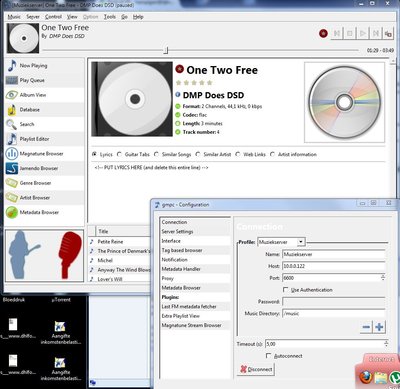Click the red record icon in toolbar

(x=323, y=33)
